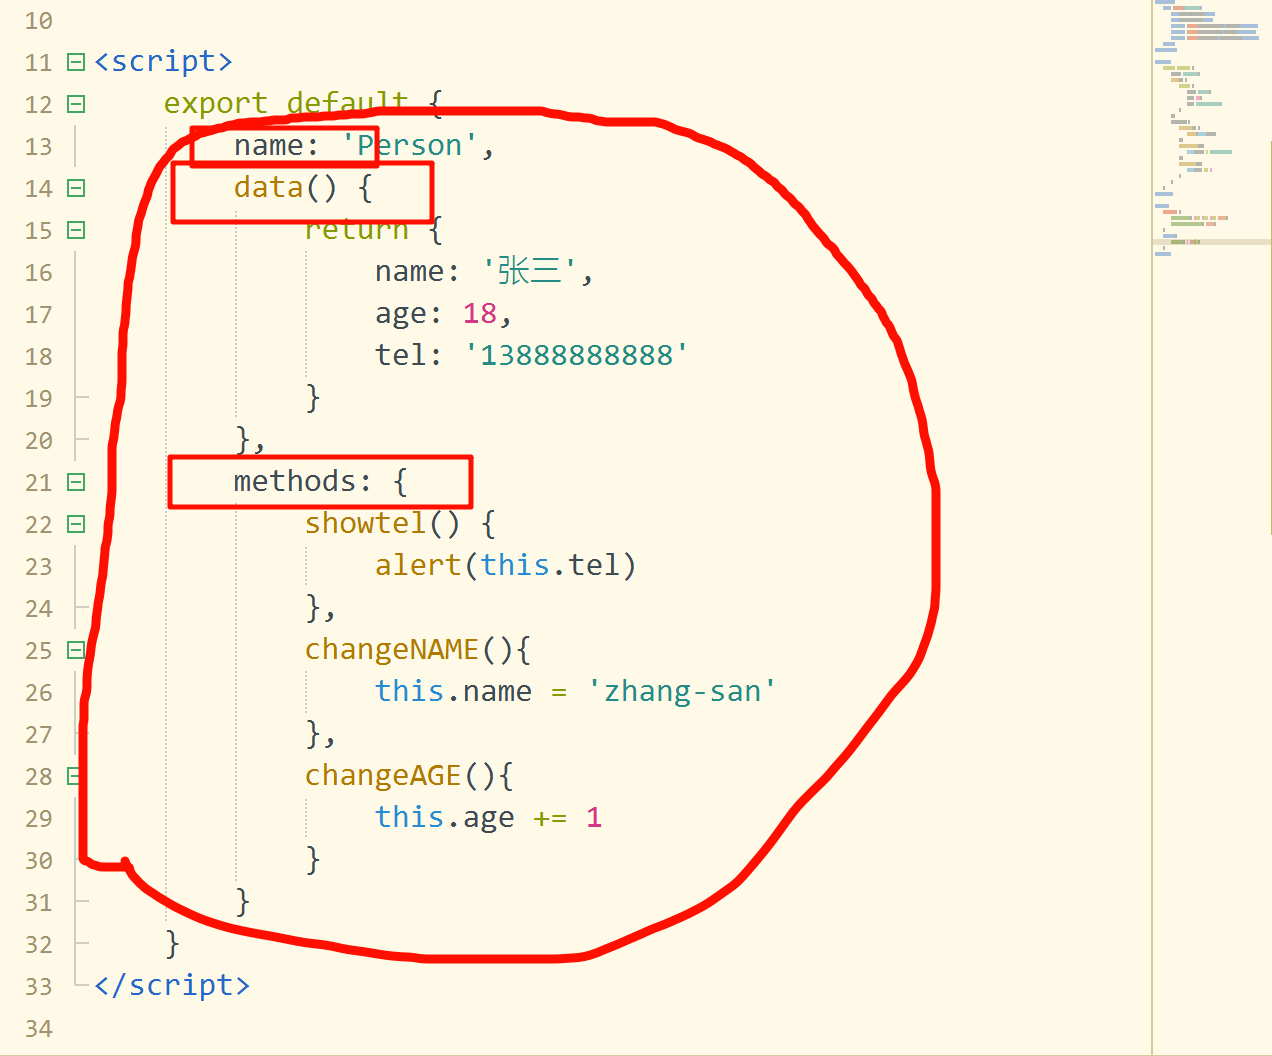Image resolution: width=1272 pixels, height=1056 pixels.
Task: Fold the data() function on line 14
Action: point(76,188)
